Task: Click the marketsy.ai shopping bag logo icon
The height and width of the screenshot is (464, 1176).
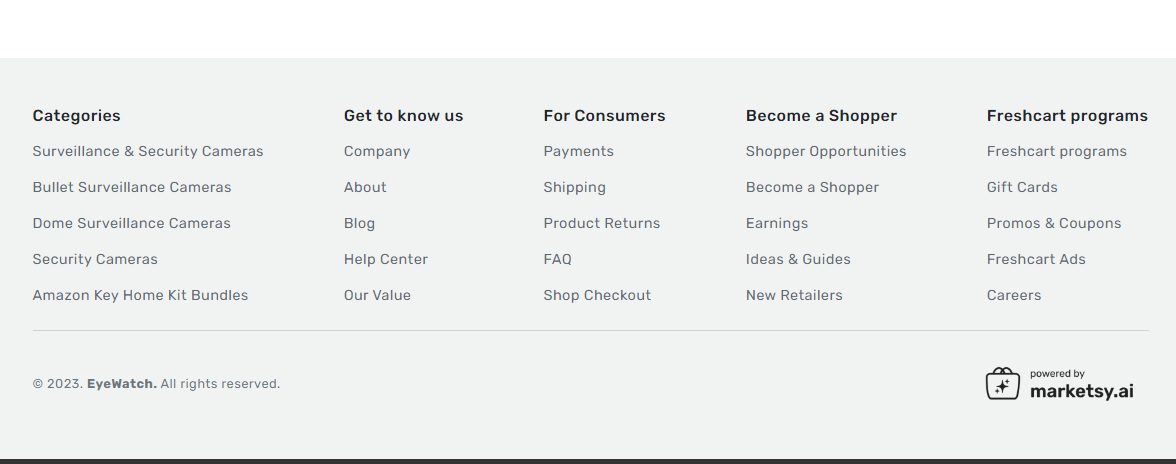Action: coord(1002,384)
